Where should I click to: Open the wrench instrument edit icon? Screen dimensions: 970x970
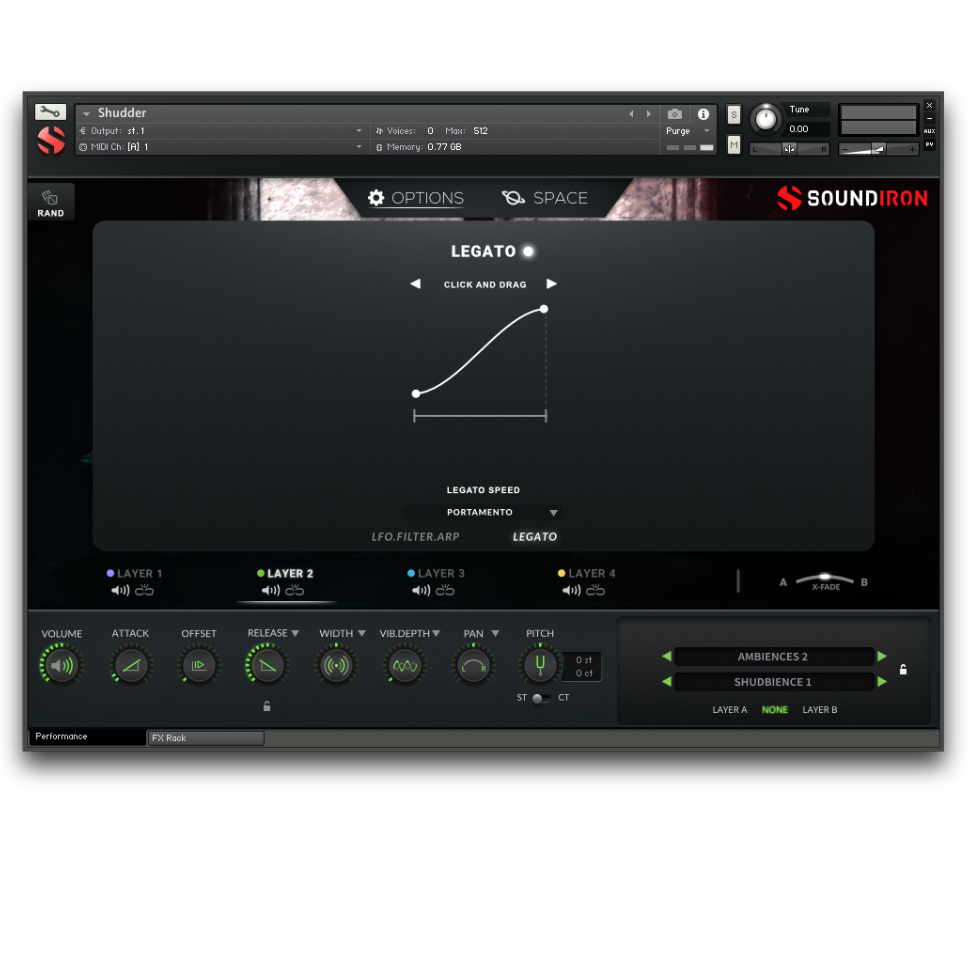click(x=50, y=112)
